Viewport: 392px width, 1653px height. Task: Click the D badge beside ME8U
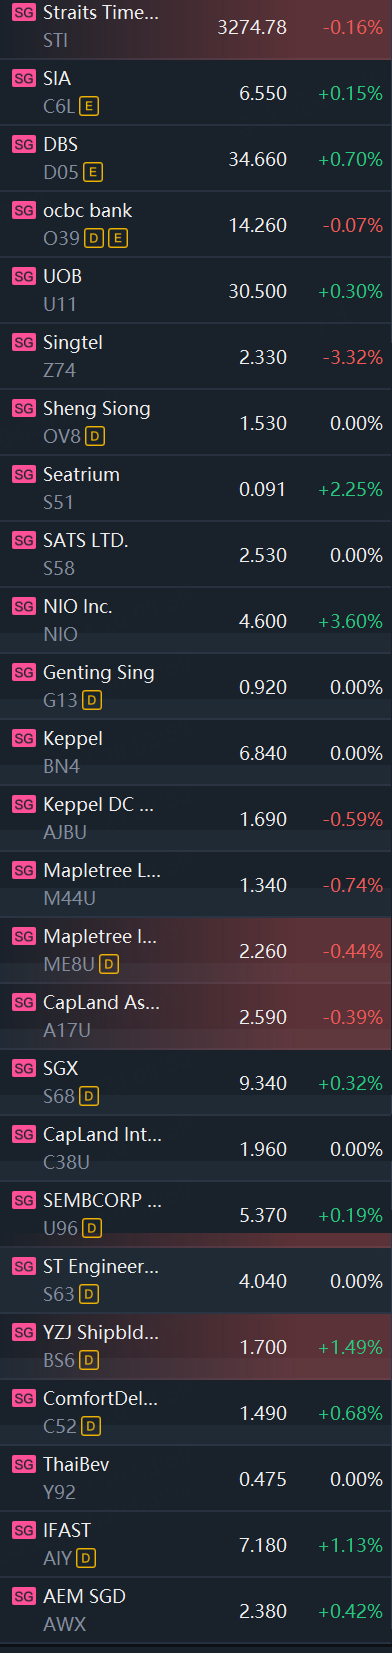(x=109, y=964)
